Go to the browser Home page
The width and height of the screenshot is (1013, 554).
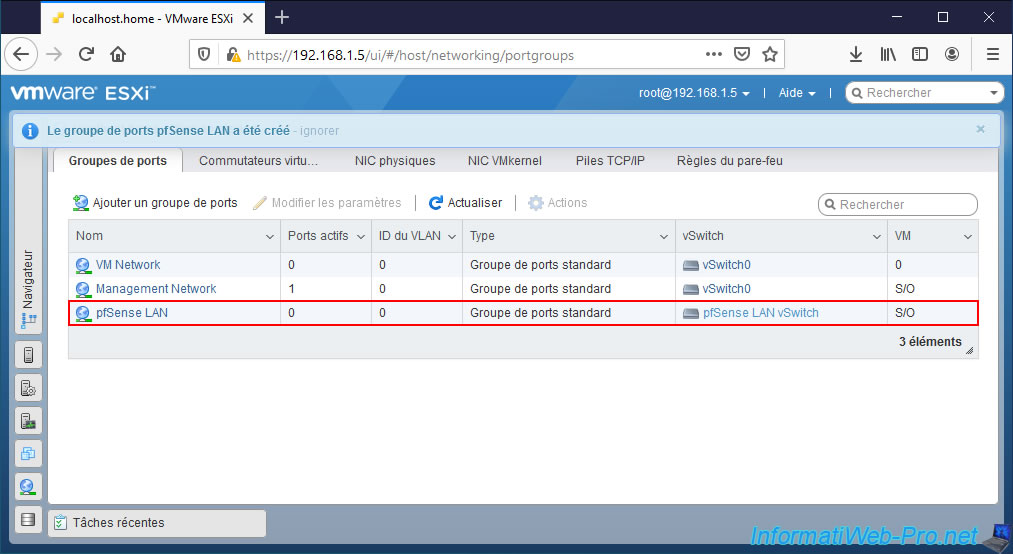coord(118,54)
